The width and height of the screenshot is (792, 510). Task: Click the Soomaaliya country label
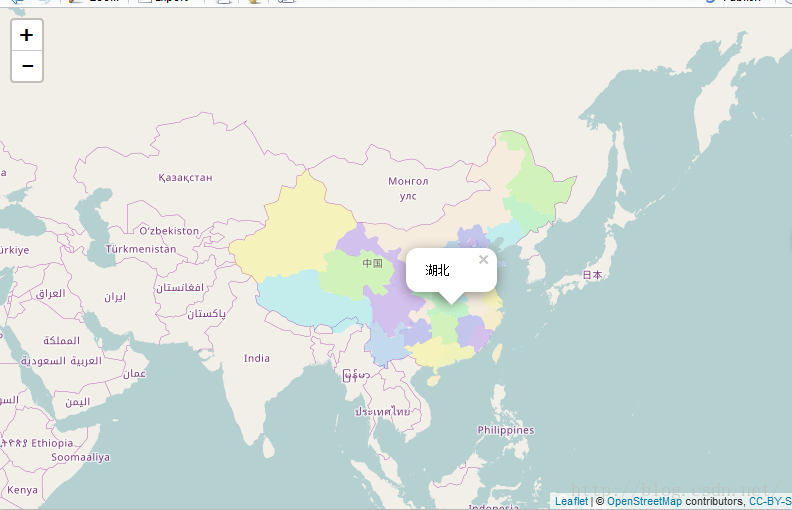[x=80, y=457]
